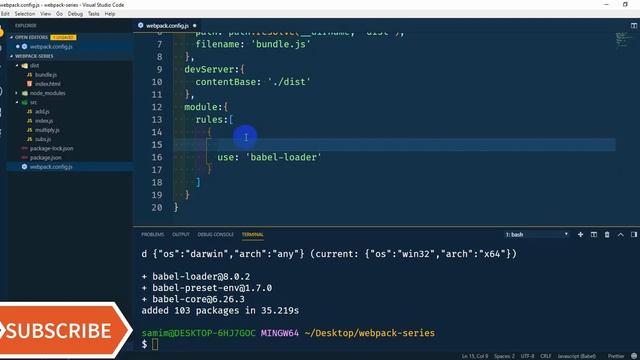The height and width of the screenshot is (360, 640).
Task: Open package.json in explorer
Action: click(45, 158)
